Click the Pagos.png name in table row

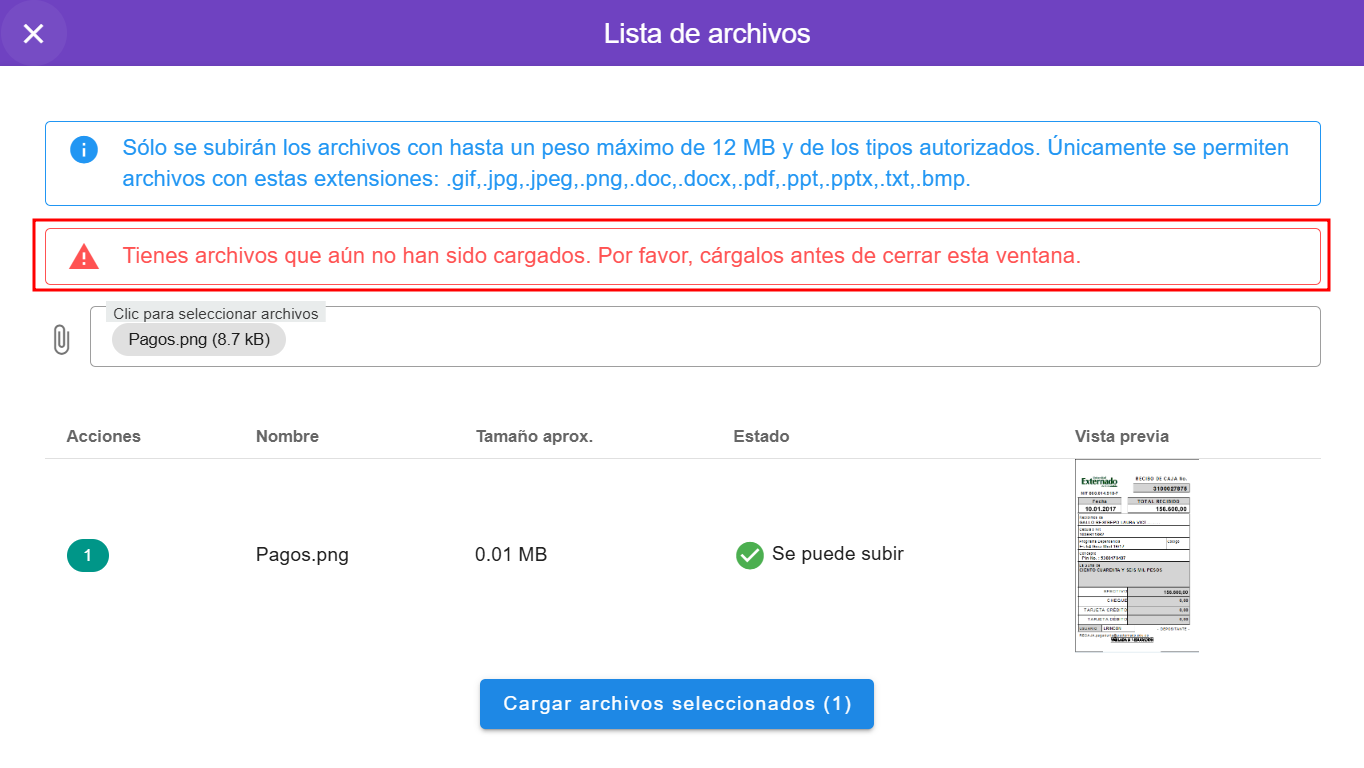(302, 555)
